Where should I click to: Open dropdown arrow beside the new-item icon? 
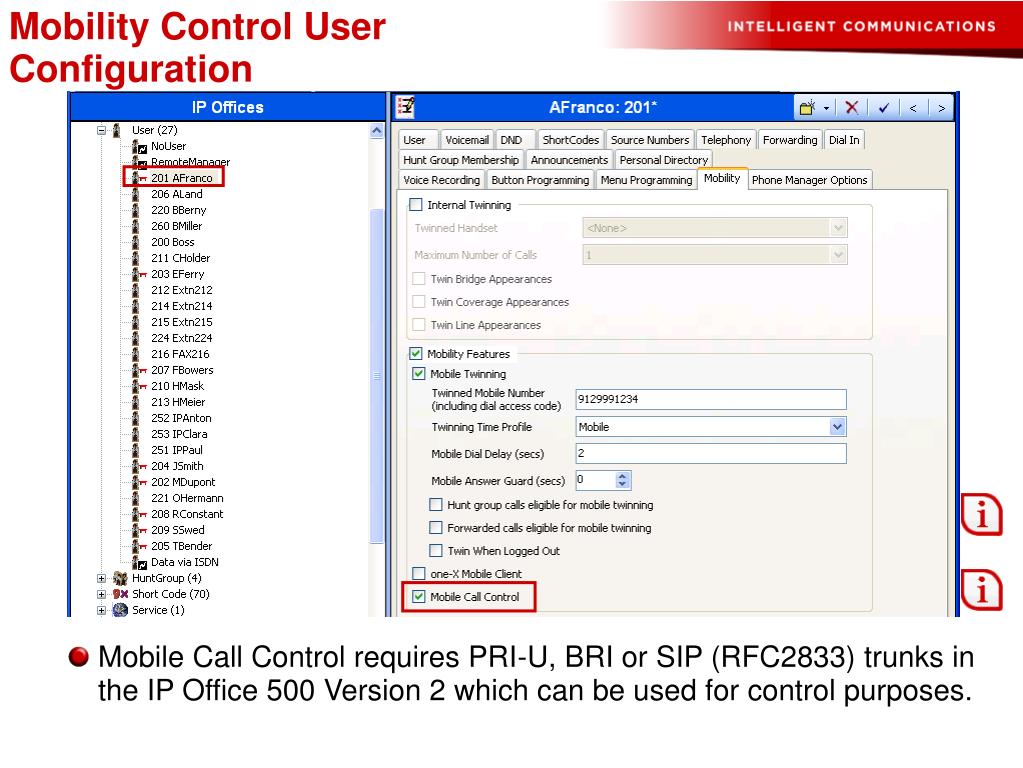826,108
